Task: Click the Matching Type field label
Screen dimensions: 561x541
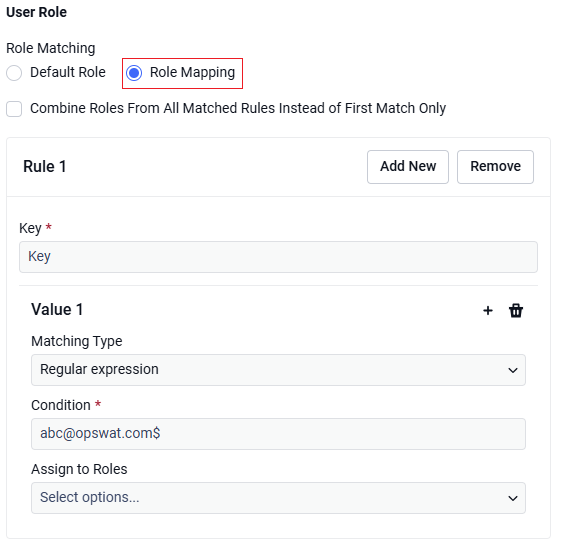Action: (77, 341)
